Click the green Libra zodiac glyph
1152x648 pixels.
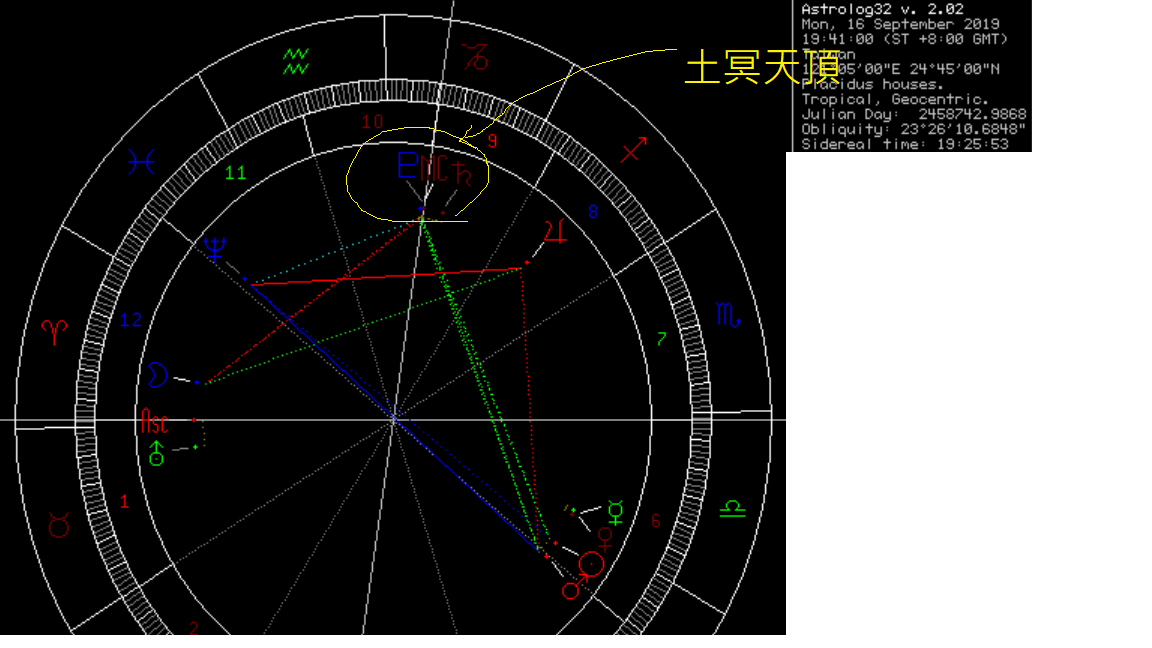click(732, 508)
